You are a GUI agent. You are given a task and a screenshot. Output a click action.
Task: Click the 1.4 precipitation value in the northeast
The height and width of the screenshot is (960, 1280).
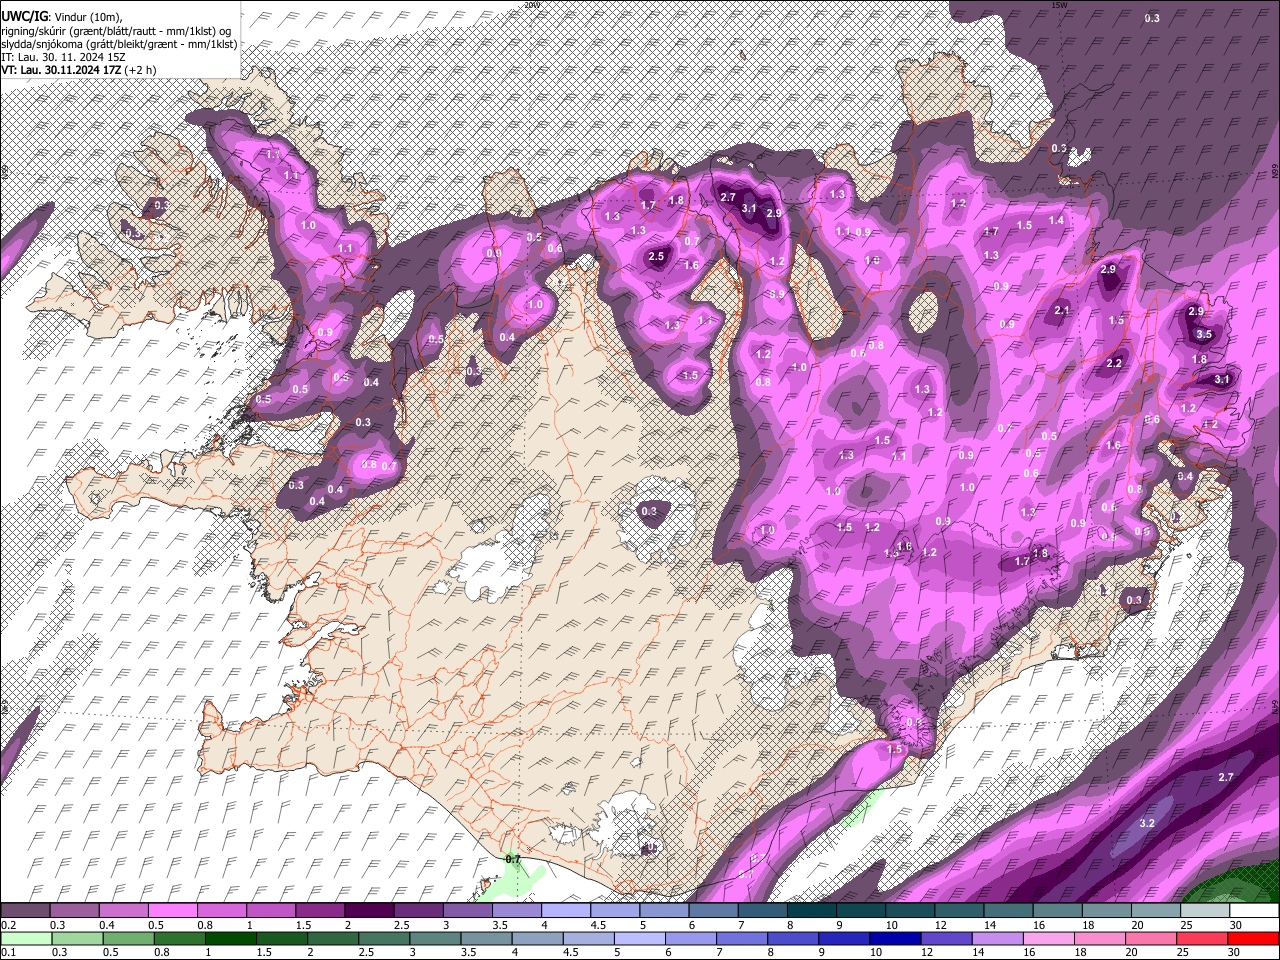(1056, 220)
